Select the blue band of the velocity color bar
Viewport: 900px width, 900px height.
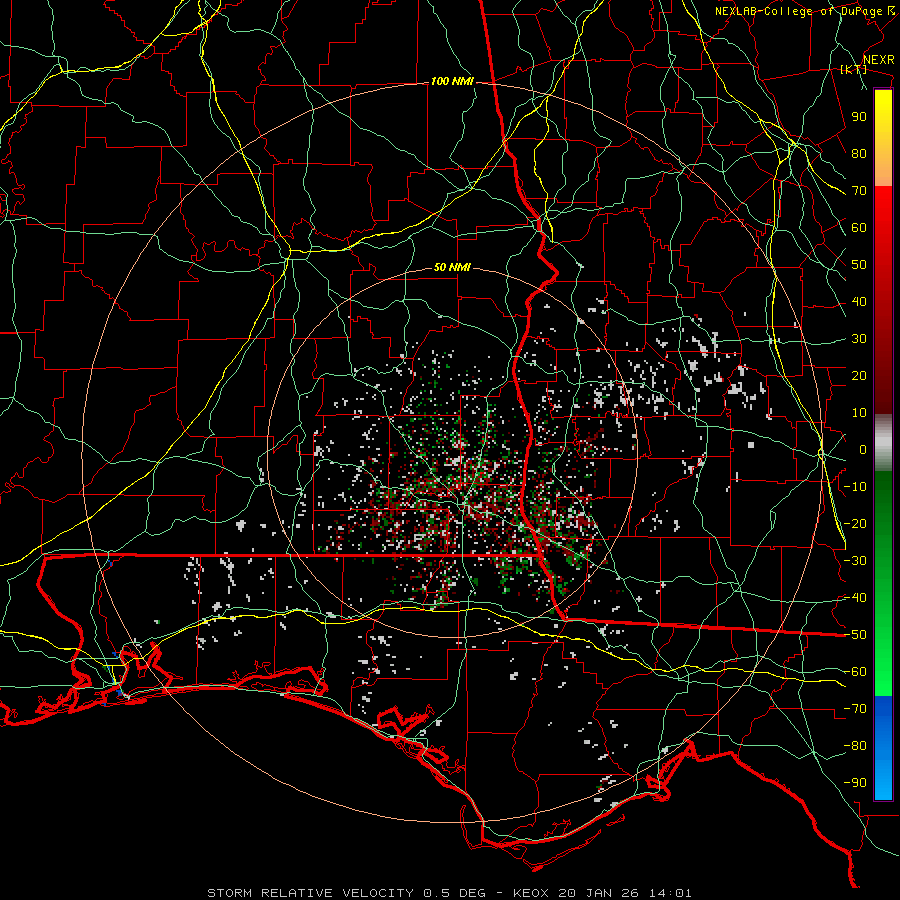[883, 748]
